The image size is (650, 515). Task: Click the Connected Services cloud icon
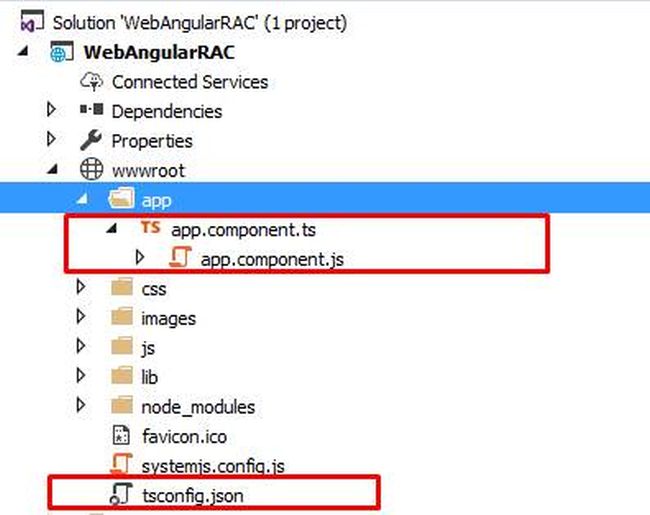pos(92,82)
